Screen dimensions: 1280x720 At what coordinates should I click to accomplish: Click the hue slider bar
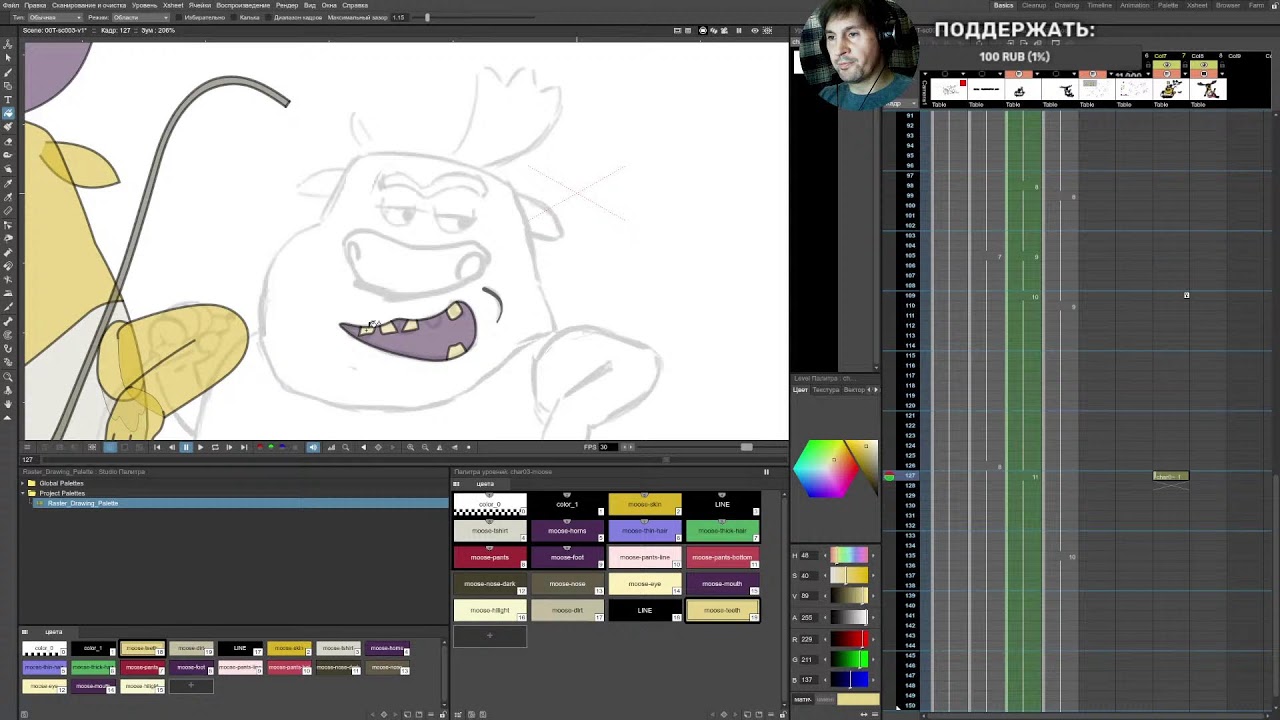click(850, 555)
